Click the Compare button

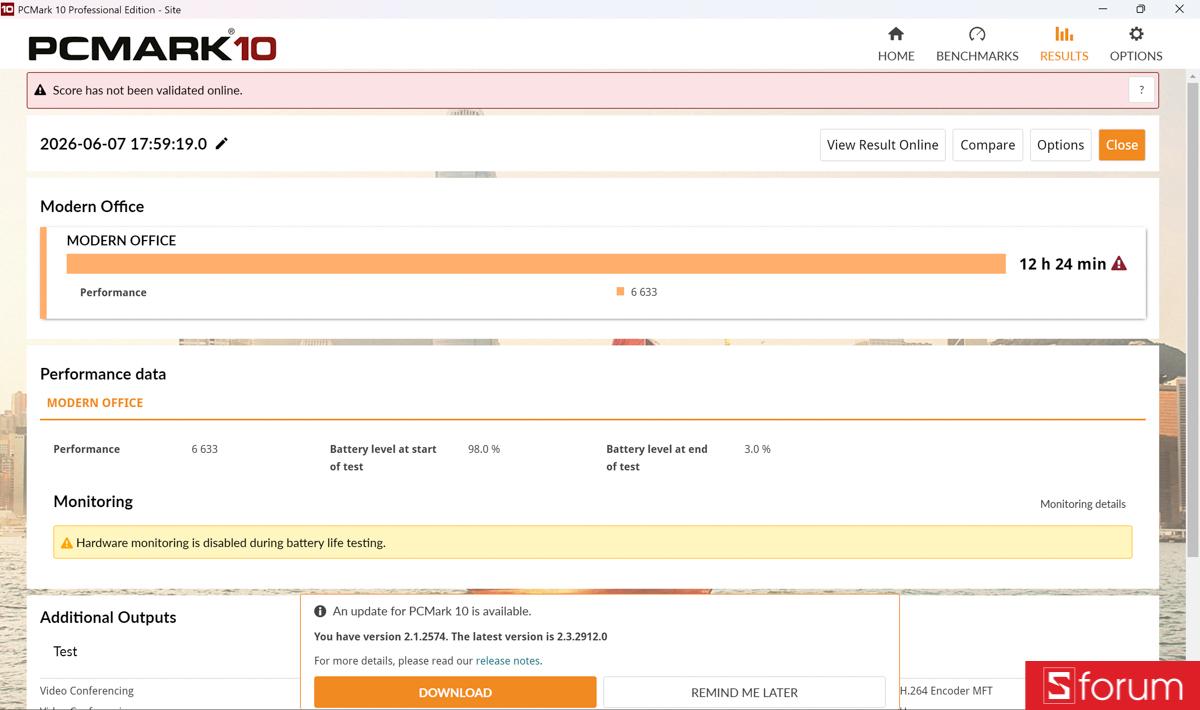988,145
